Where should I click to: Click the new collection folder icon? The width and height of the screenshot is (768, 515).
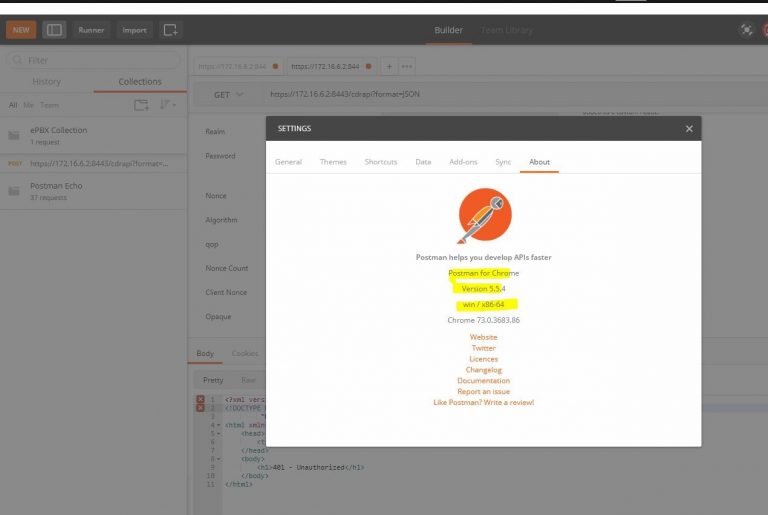[x=142, y=105]
